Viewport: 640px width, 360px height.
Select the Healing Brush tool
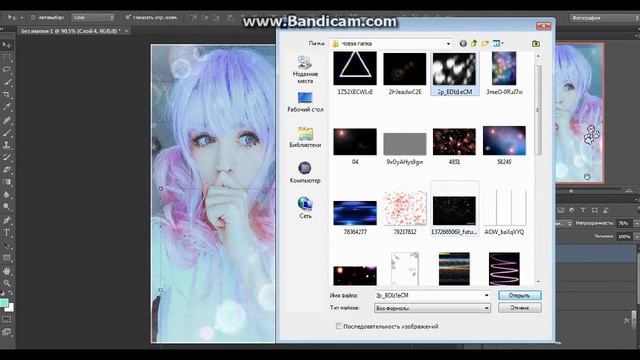pyautogui.click(x=7, y=120)
